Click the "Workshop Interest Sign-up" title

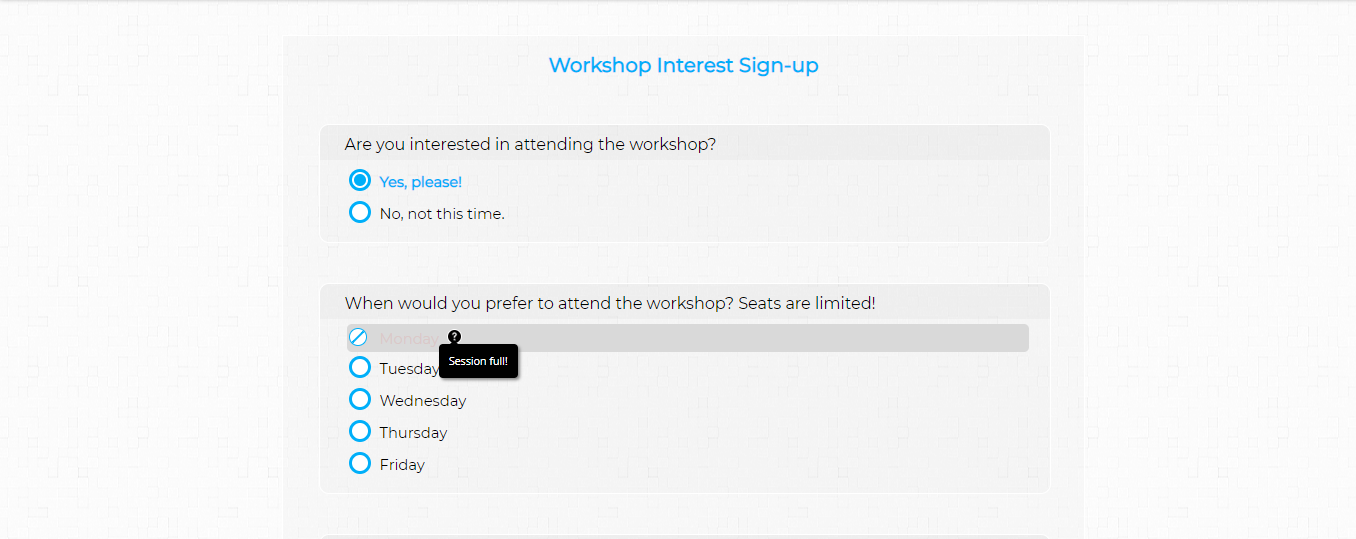point(683,66)
